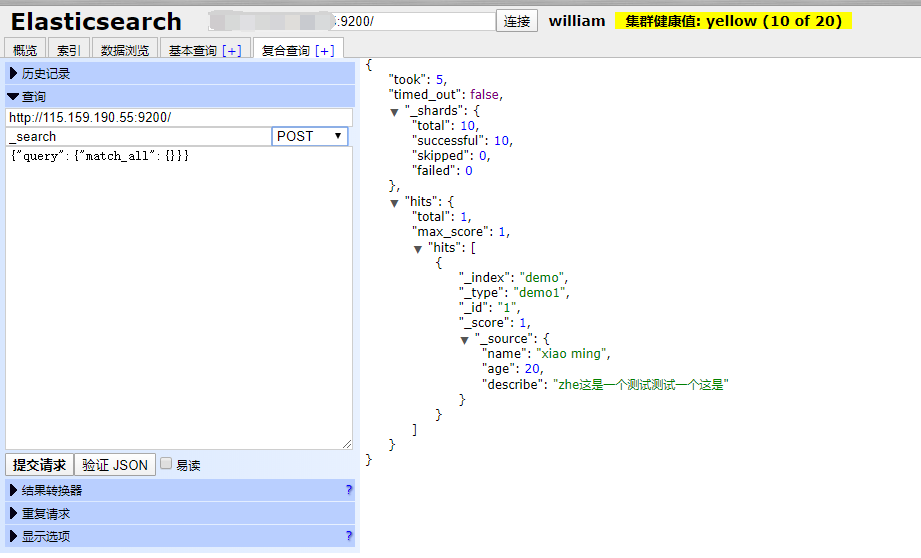Viewport: 921px width, 558px height.
Task: Open the 数据浏览 data browser tab
Action: 125,50
